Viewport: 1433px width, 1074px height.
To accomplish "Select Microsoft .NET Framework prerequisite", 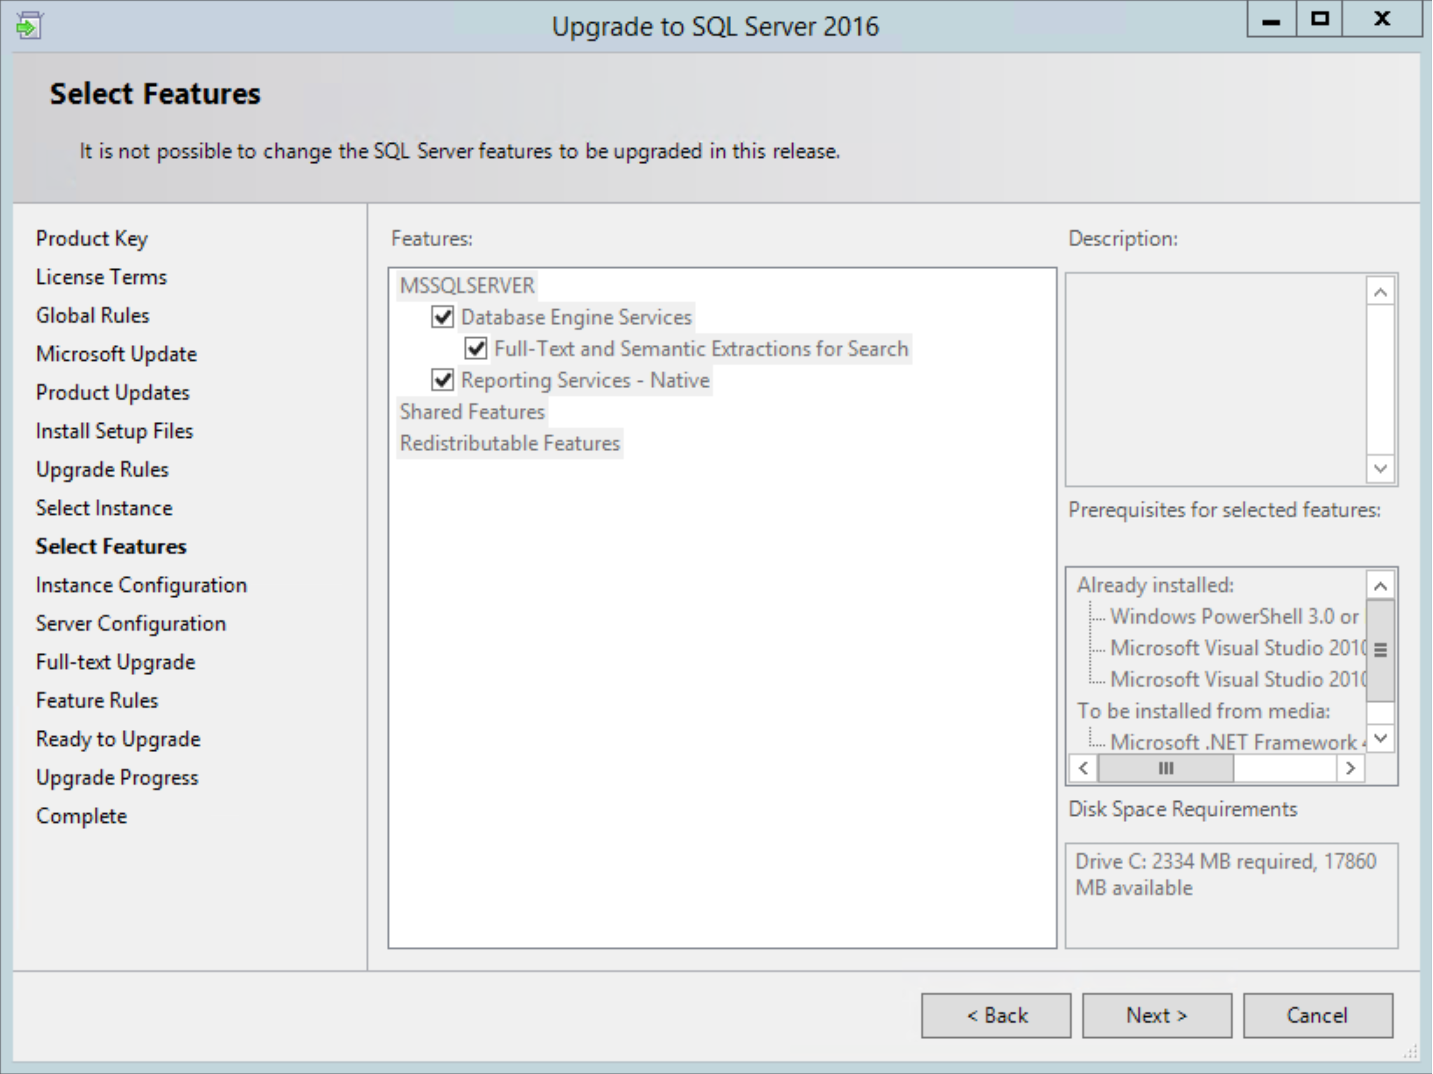I will pyautogui.click(x=1237, y=742).
